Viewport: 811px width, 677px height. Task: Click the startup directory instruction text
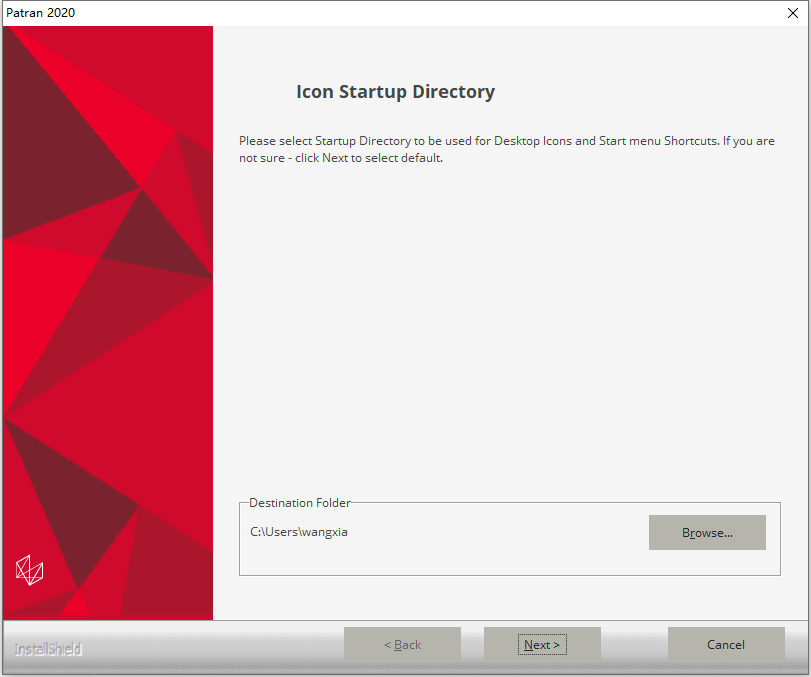click(506, 149)
